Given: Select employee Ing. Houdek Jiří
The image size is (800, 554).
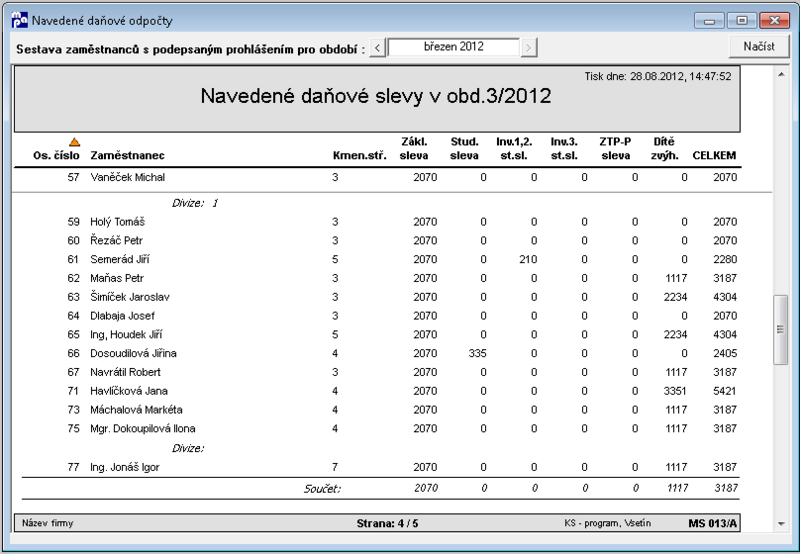Looking at the screenshot, I should 126,335.
